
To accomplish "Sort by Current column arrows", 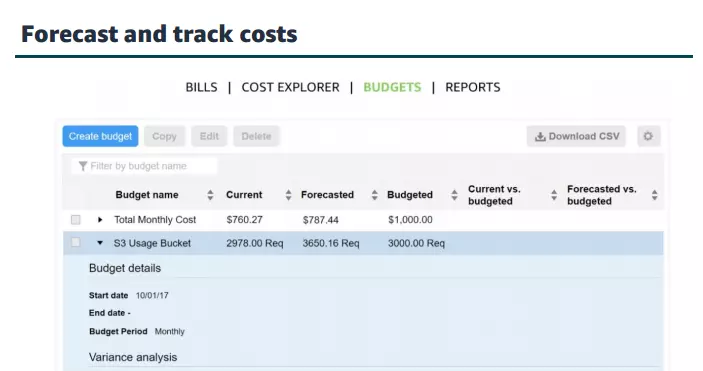I will pyautogui.click(x=288, y=195).
